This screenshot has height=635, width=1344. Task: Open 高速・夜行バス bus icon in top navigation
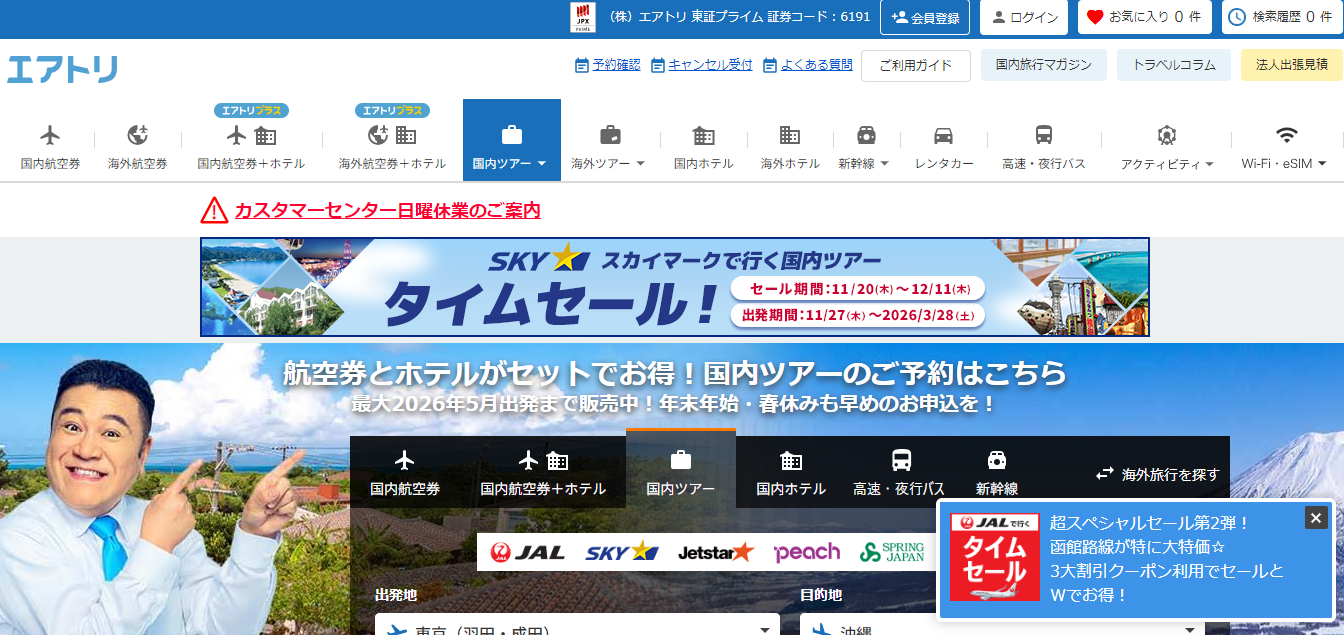[1043, 135]
